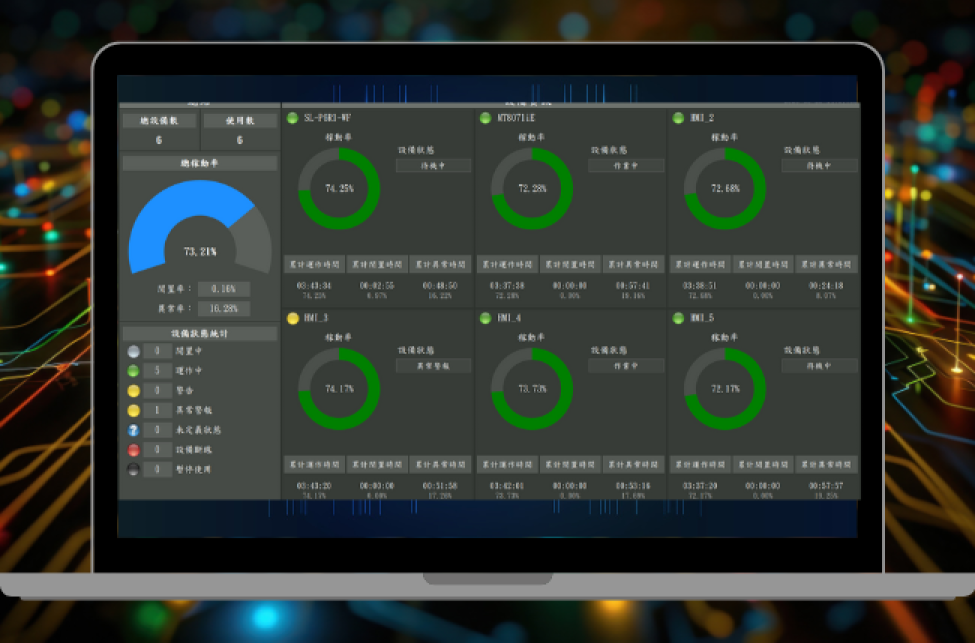Viewport: 975px width, 643px height.
Task: Click the gray 閒置中 status icon
Action: pos(134,351)
